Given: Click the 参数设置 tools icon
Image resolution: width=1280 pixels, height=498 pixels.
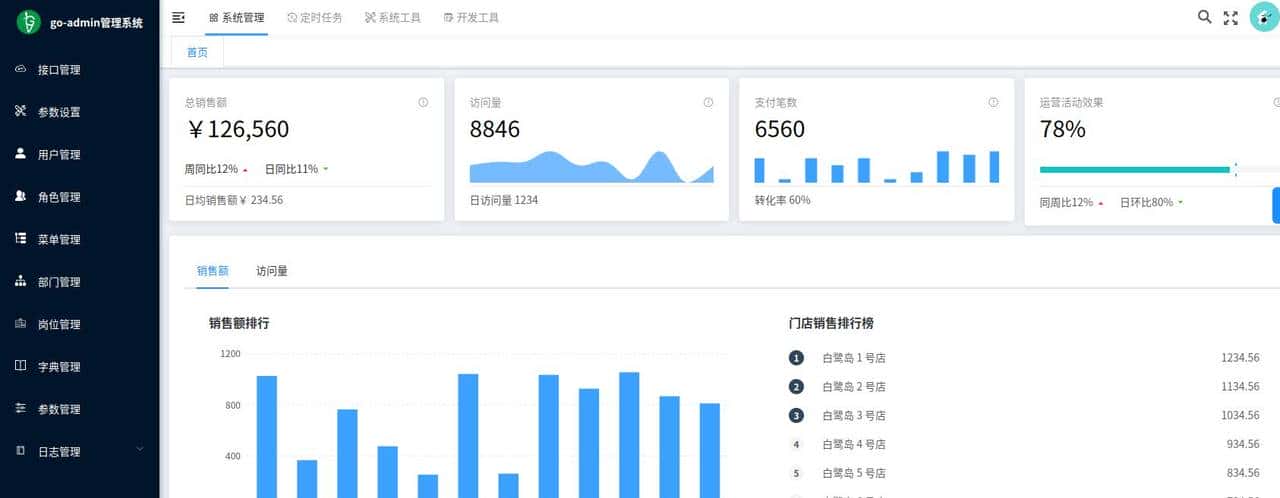Looking at the screenshot, I should click(20, 111).
